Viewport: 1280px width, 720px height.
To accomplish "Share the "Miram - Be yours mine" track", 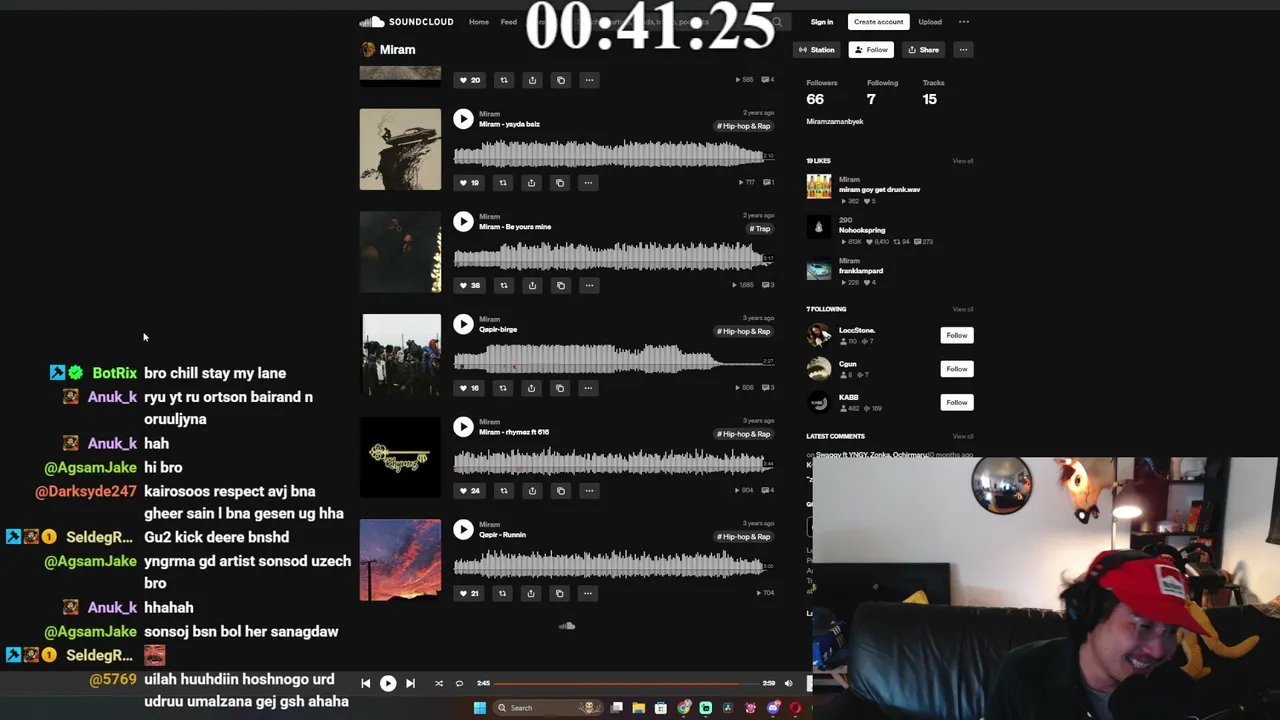I will point(531,285).
